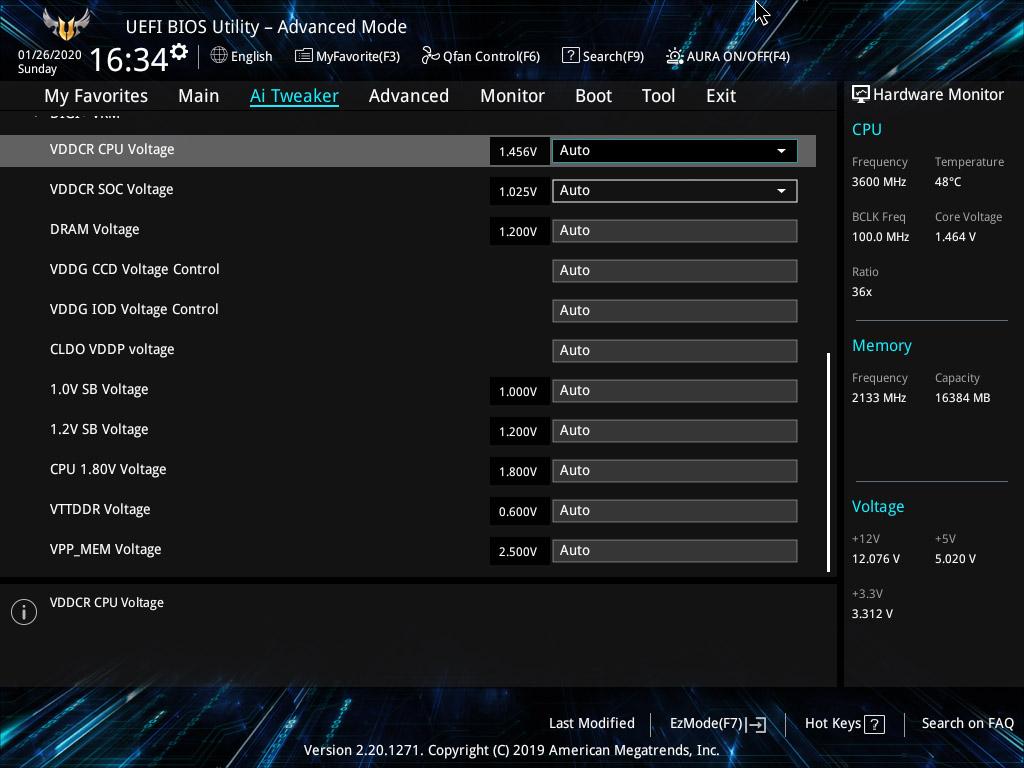Click the 3600 MHz CPU frequency value
The height and width of the screenshot is (768, 1024).
click(x=879, y=182)
